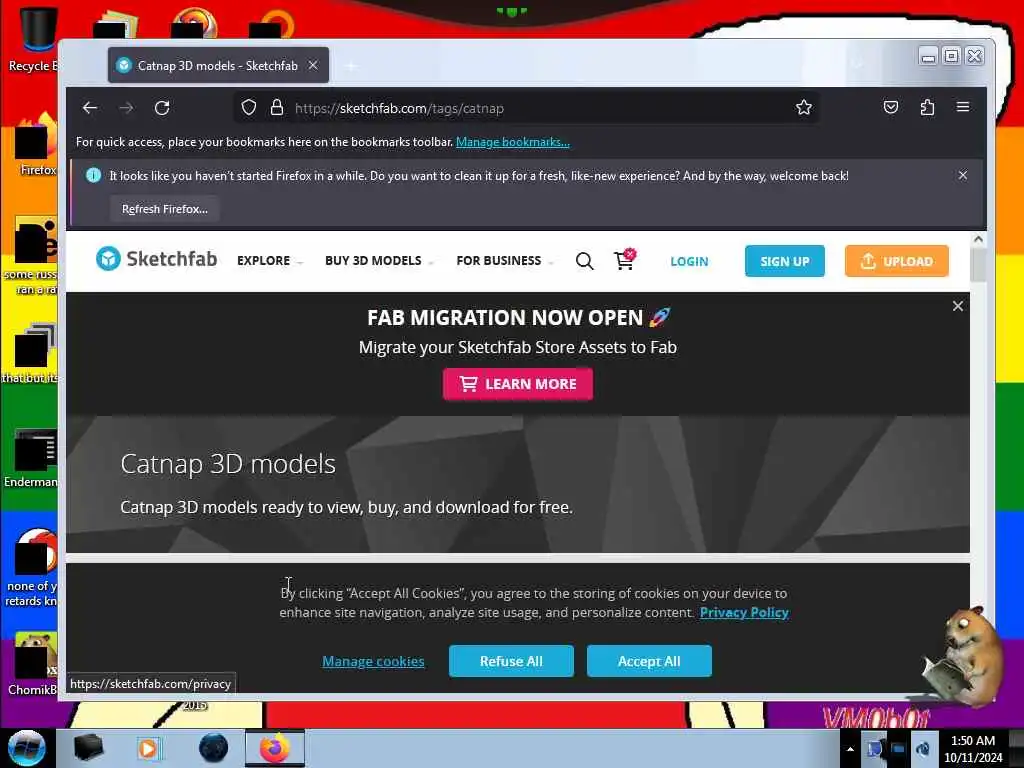Open the Manage cookies link
This screenshot has width=1024, height=768.
tap(373, 661)
